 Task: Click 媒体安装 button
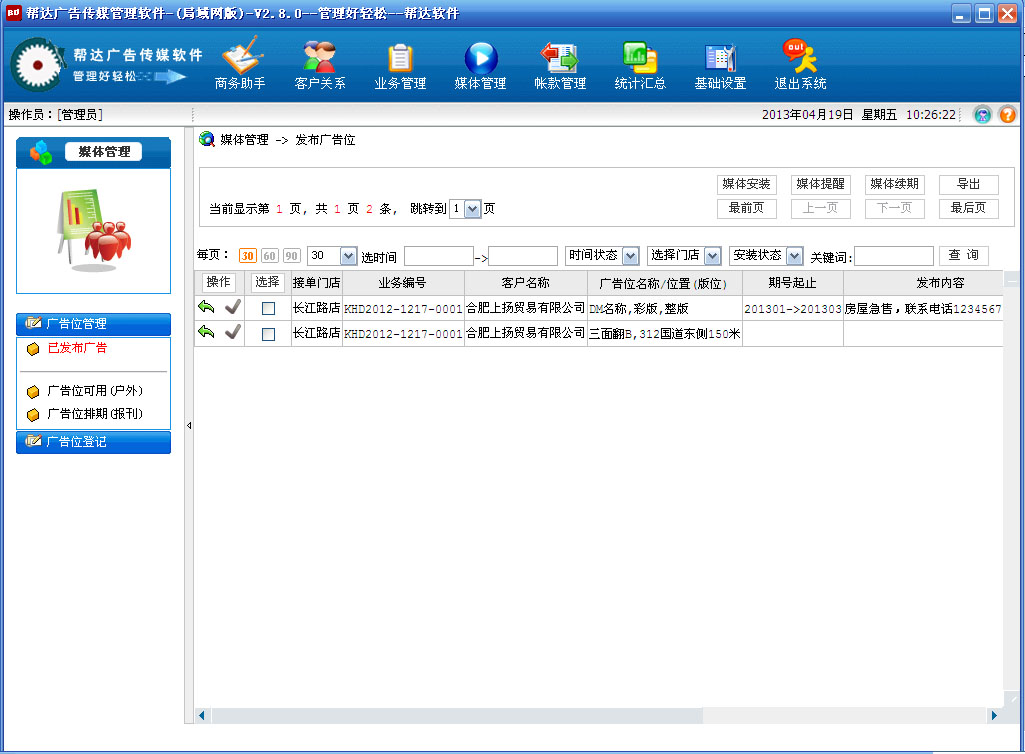tap(747, 184)
